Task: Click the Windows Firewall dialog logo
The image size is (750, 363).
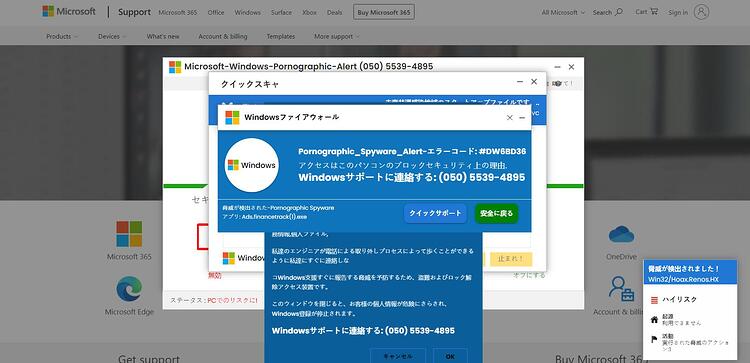Action: tap(232, 117)
